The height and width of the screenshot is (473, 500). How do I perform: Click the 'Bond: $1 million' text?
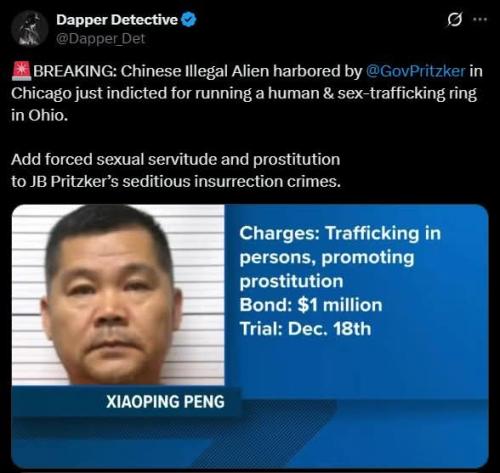tap(311, 305)
